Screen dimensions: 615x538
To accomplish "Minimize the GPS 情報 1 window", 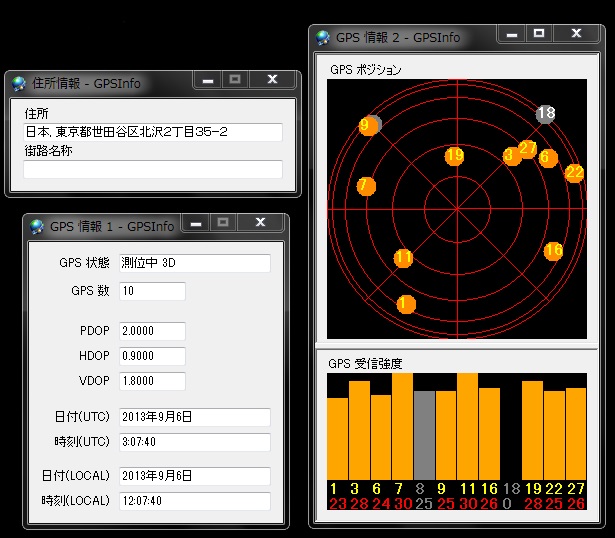I will pos(196,223).
